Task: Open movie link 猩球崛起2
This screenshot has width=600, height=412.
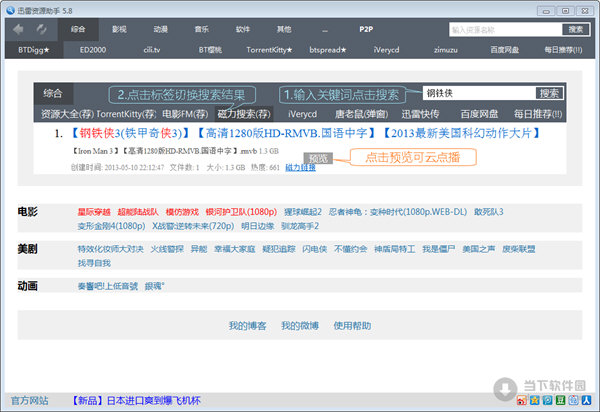Action: point(303,212)
